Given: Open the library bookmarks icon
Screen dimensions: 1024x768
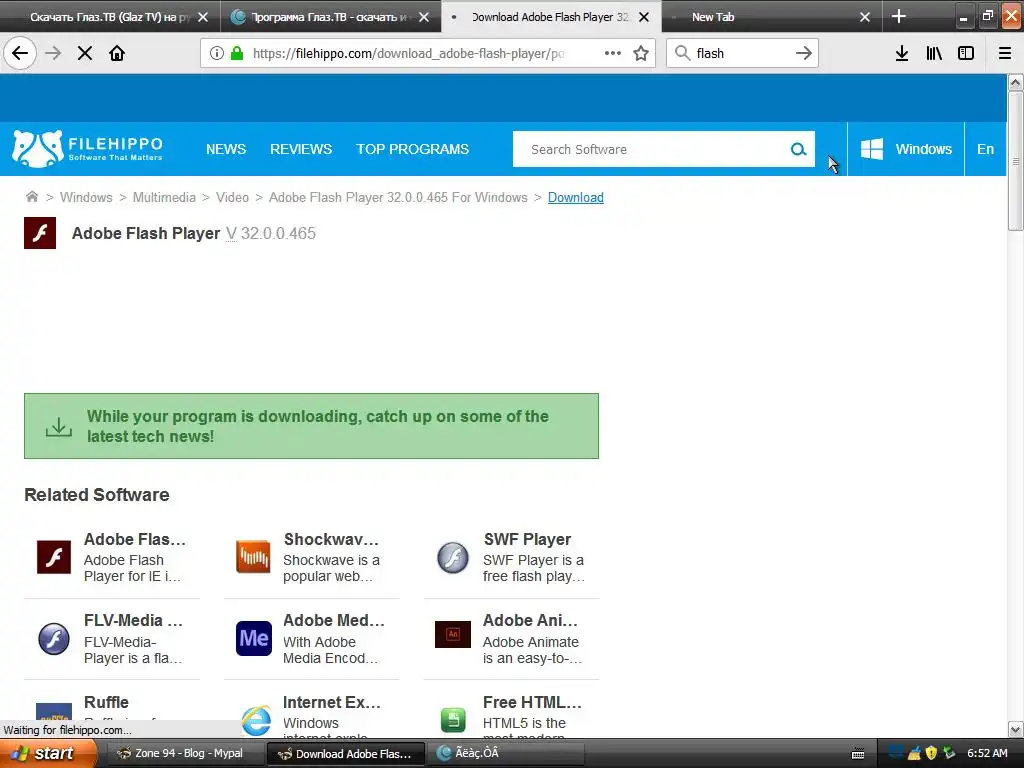Looking at the screenshot, I should coord(935,54).
